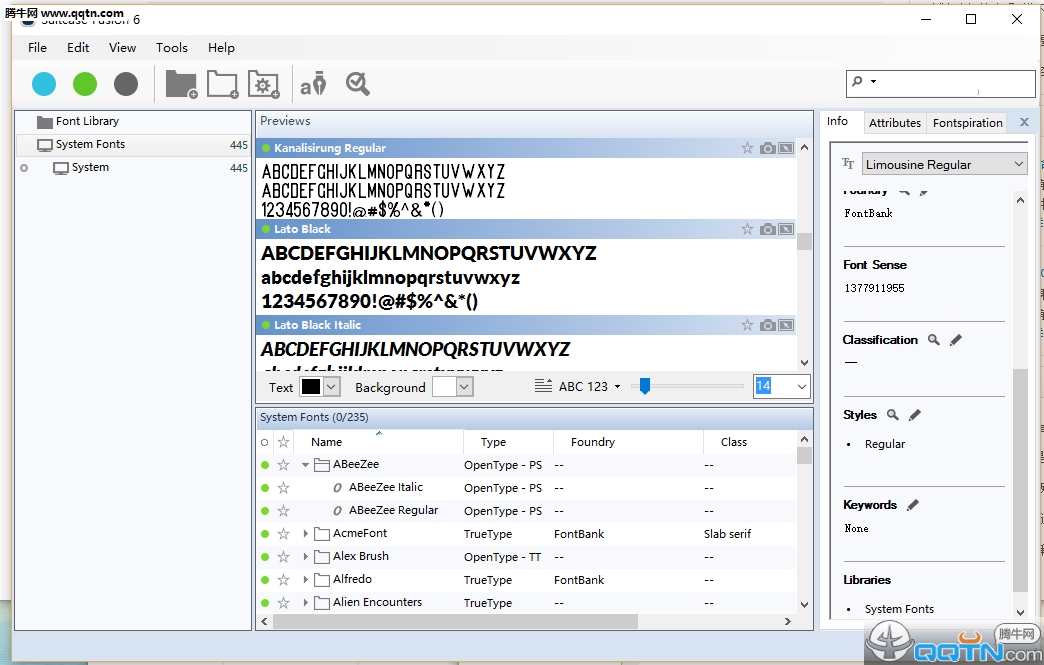The width and height of the screenshot is (1044, 665).
Task: Toggle activation dot for Alex Brush
Action: pos(265,557)
